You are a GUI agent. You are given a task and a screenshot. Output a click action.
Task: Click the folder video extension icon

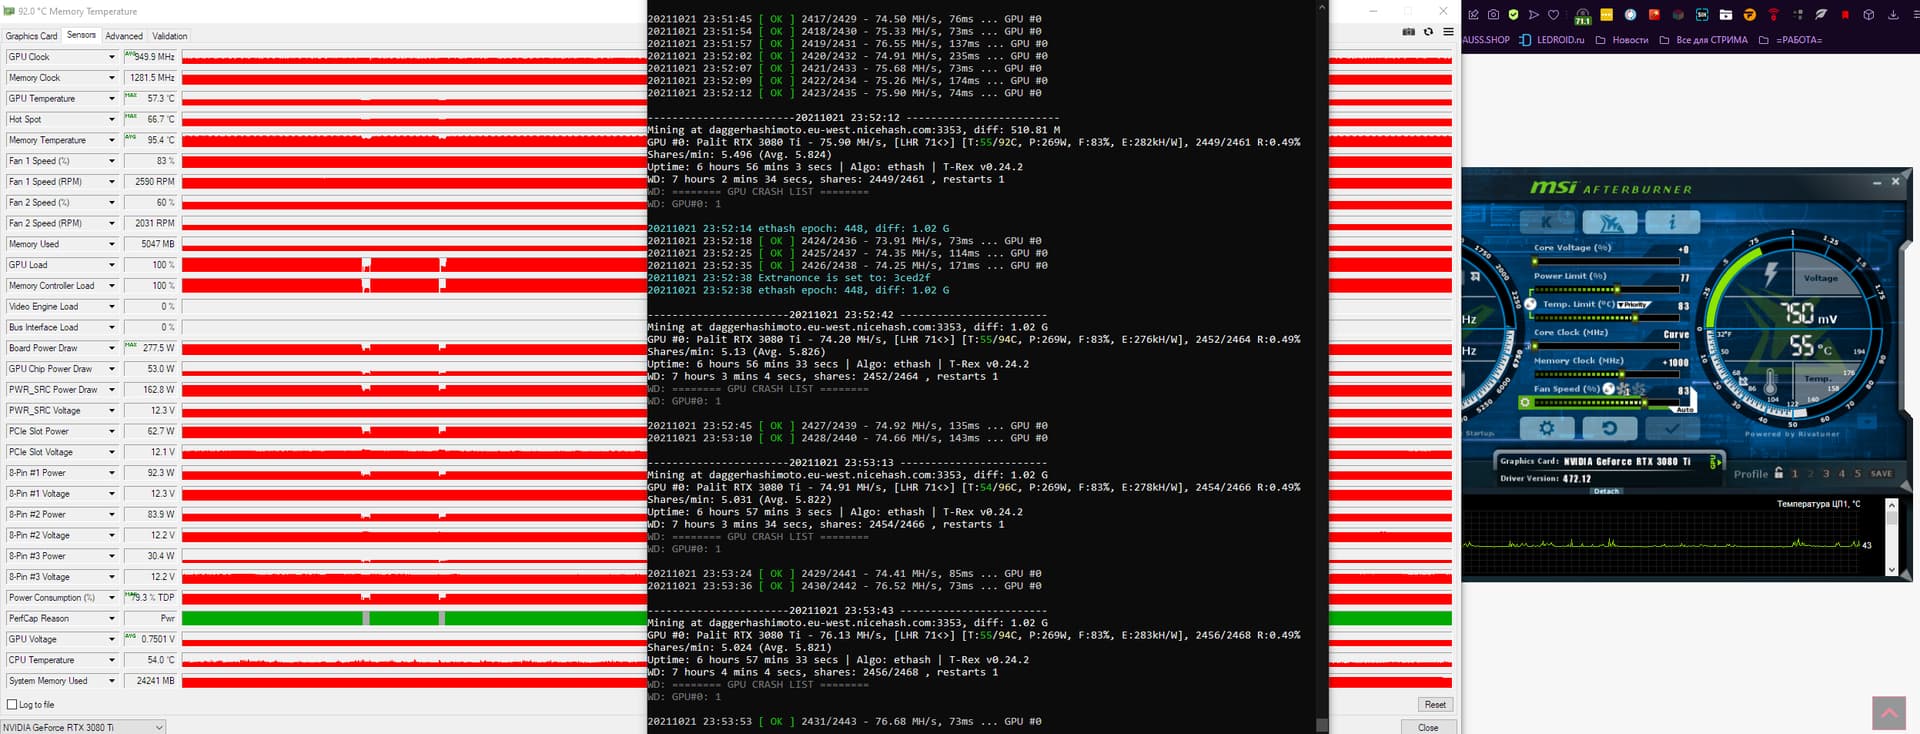point(1726,15)
